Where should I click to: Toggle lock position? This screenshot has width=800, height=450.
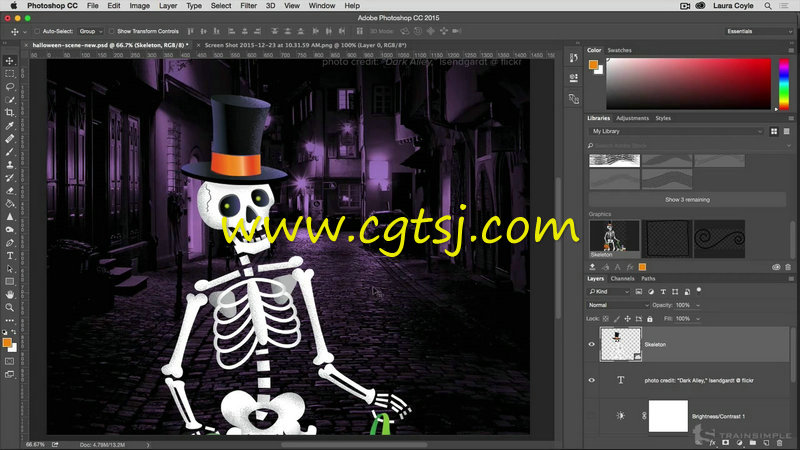628,319
